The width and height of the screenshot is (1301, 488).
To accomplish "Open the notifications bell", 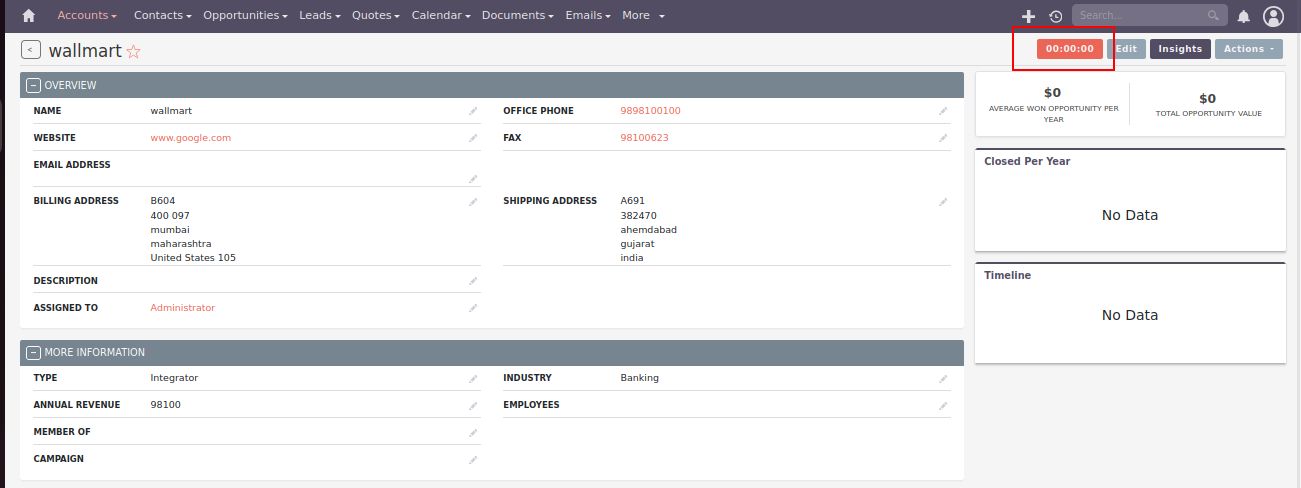I will tap(1244, 16).
